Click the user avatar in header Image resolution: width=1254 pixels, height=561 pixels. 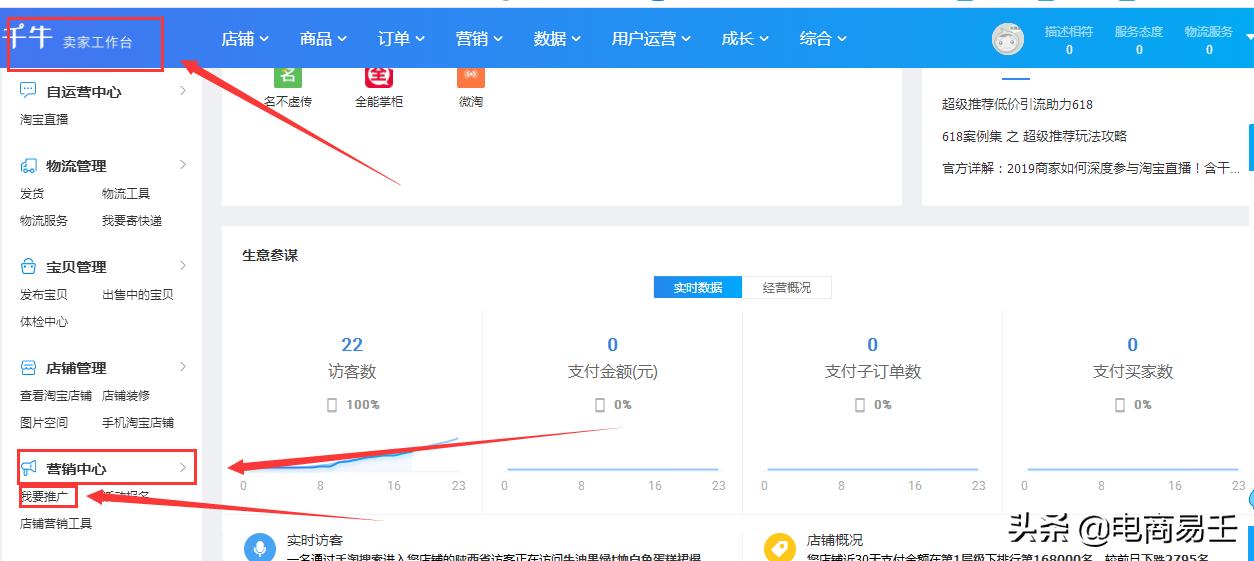pos(1007,39)
